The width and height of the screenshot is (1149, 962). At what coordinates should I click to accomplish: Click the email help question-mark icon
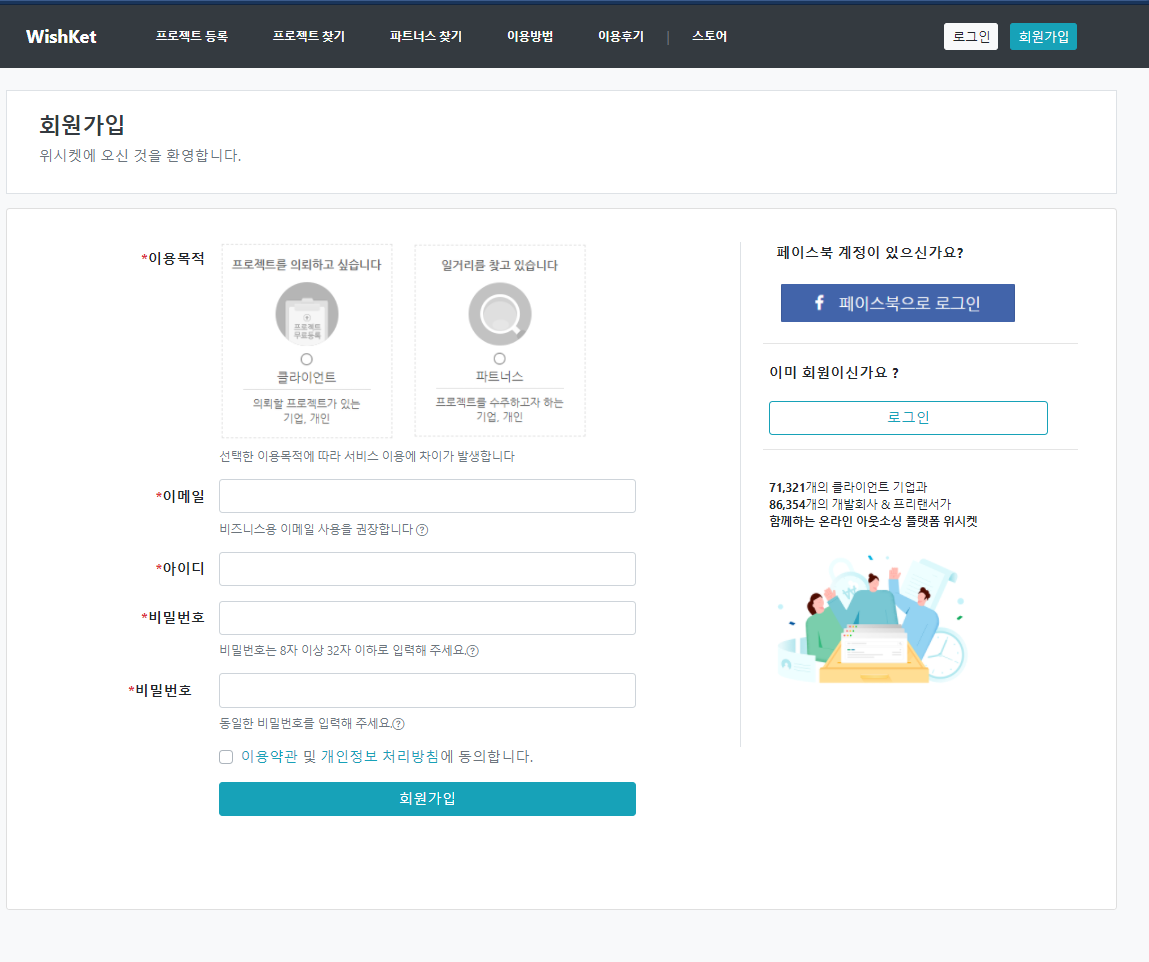pos(422,530)
